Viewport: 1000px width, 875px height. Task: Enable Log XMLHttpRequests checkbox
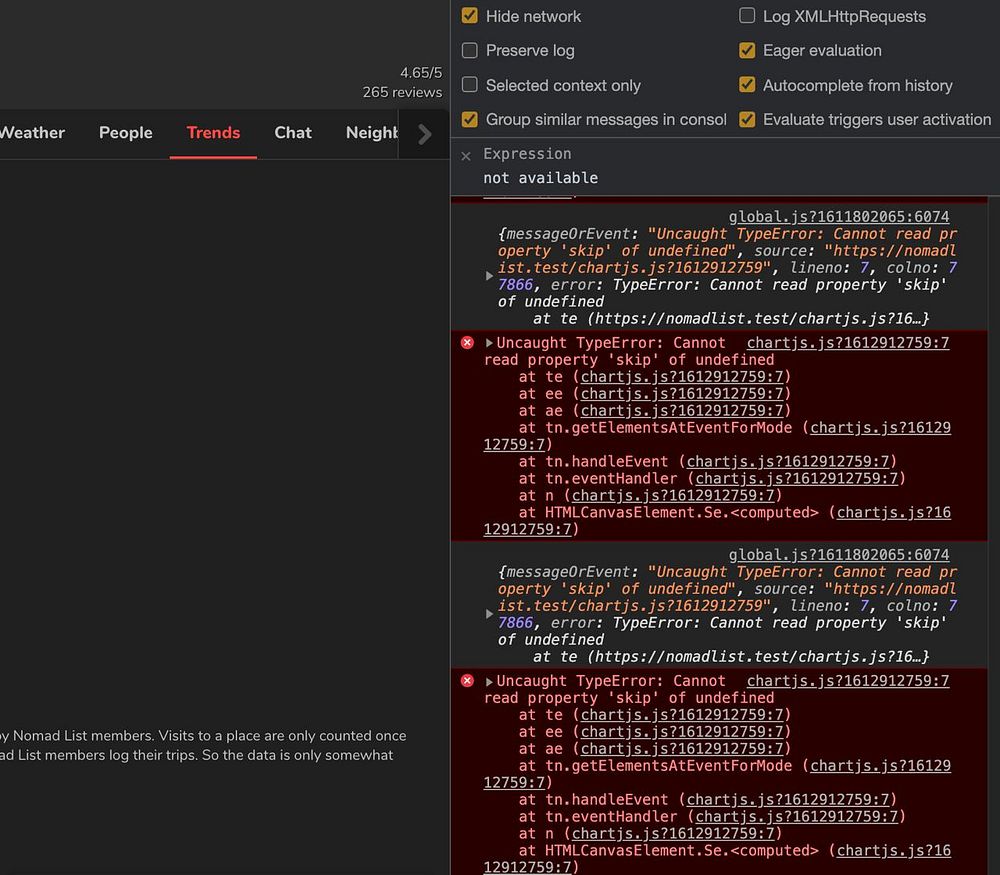point(747,16)
